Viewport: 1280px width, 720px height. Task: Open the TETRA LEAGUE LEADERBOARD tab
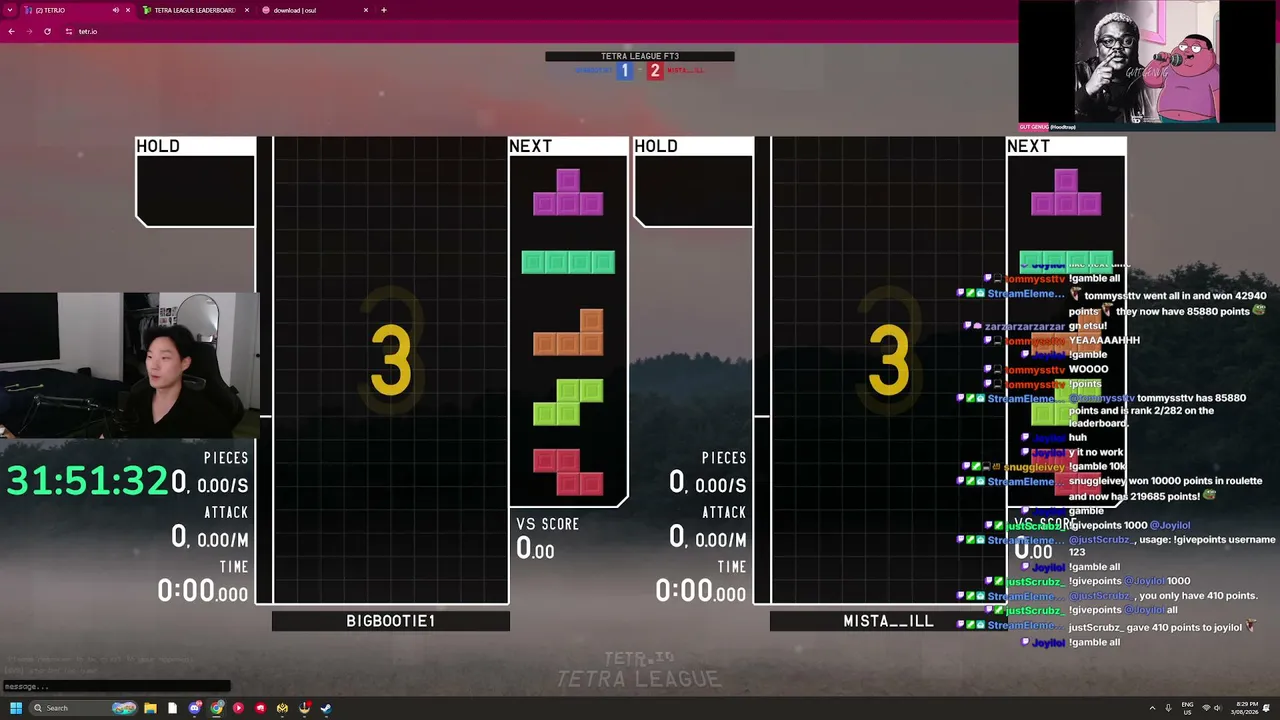[195, 10]
